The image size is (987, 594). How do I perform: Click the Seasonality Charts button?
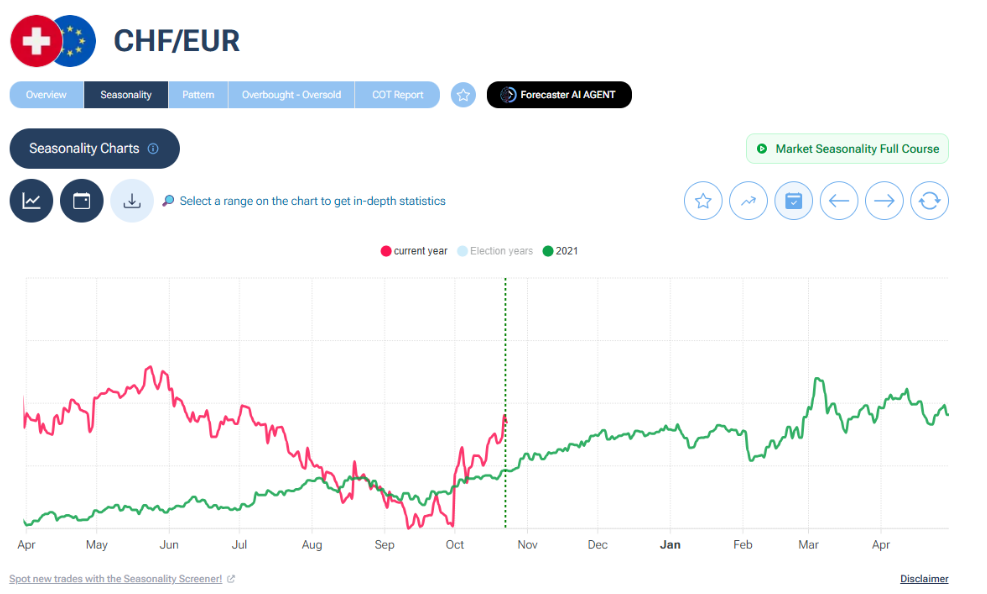point(94,148)
